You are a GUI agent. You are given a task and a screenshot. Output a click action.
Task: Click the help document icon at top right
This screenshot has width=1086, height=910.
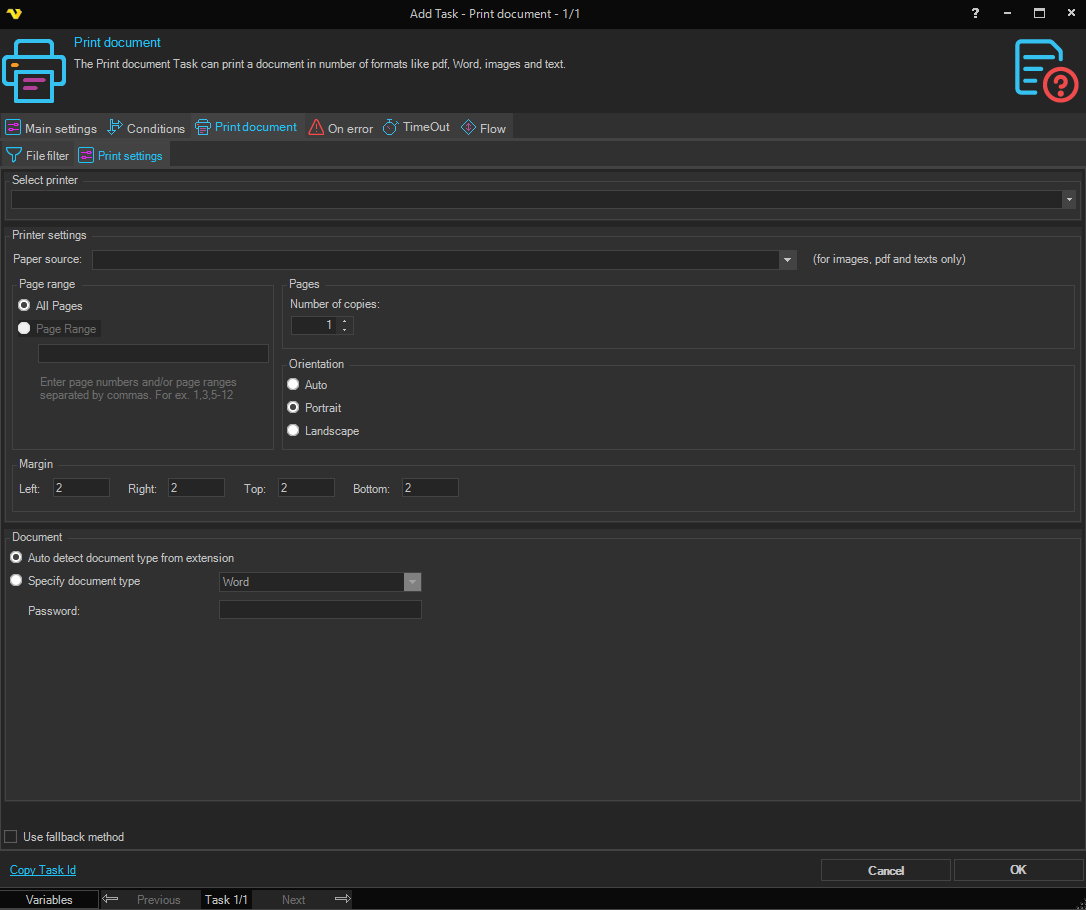pos(1046,70)
